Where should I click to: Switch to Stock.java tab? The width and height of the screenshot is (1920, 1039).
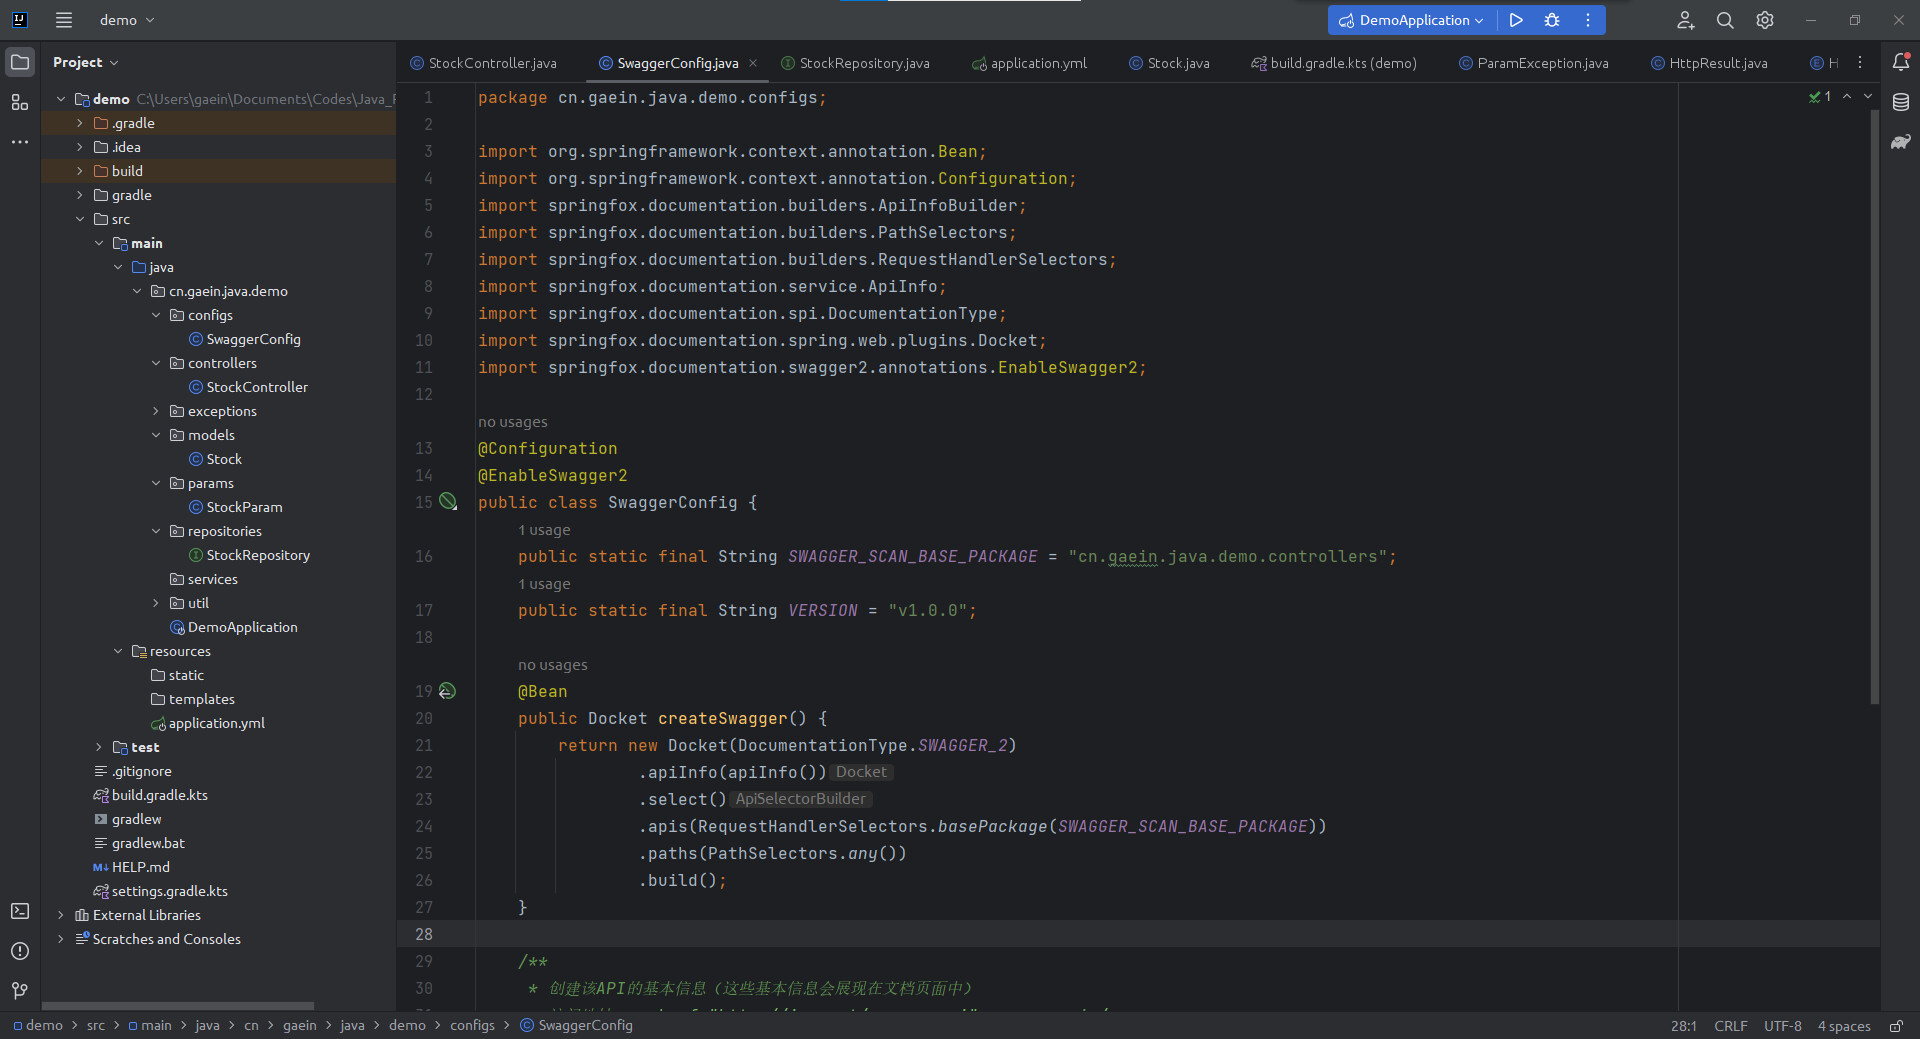pos(1169,63)
